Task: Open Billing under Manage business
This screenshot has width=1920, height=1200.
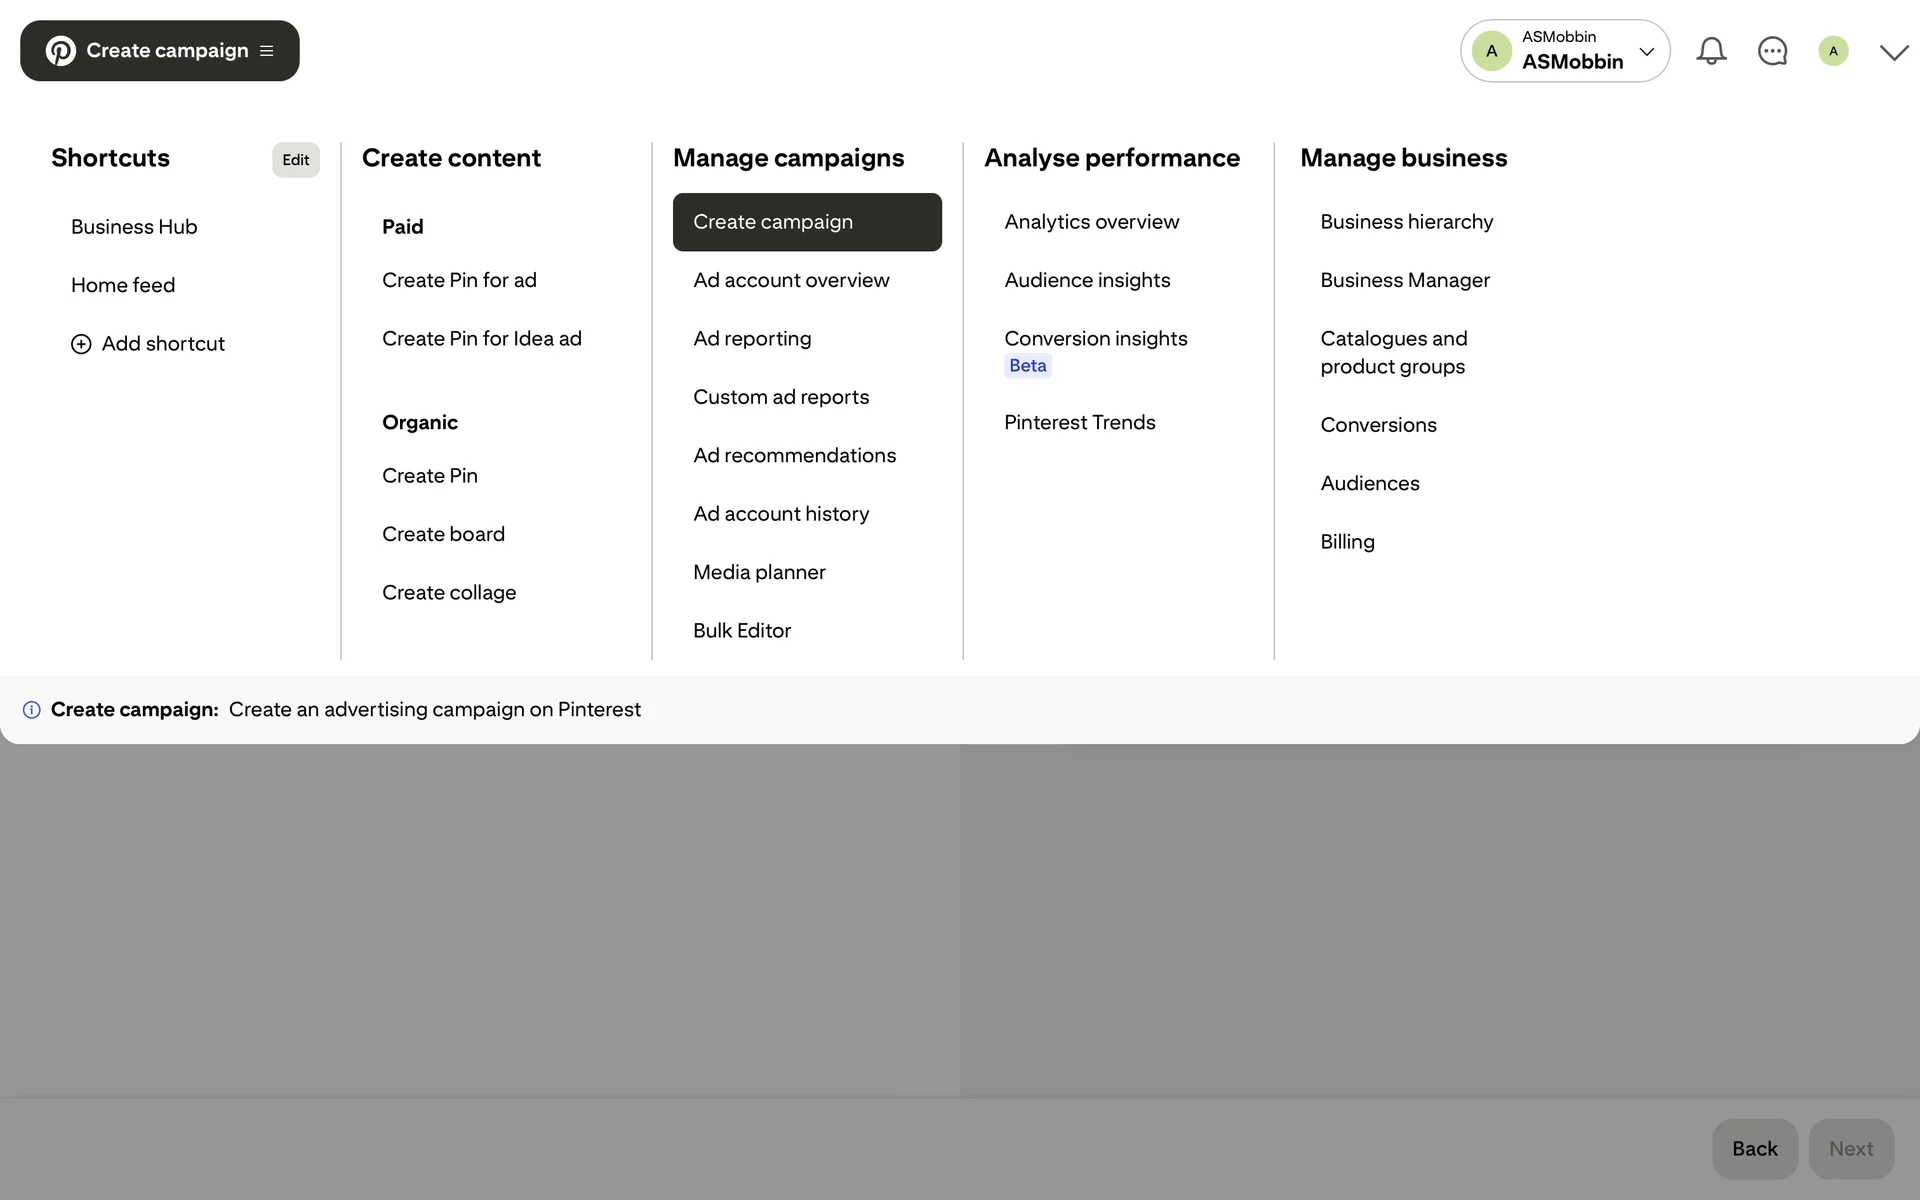Action: pyautogui.click(x=1347, y=542)
